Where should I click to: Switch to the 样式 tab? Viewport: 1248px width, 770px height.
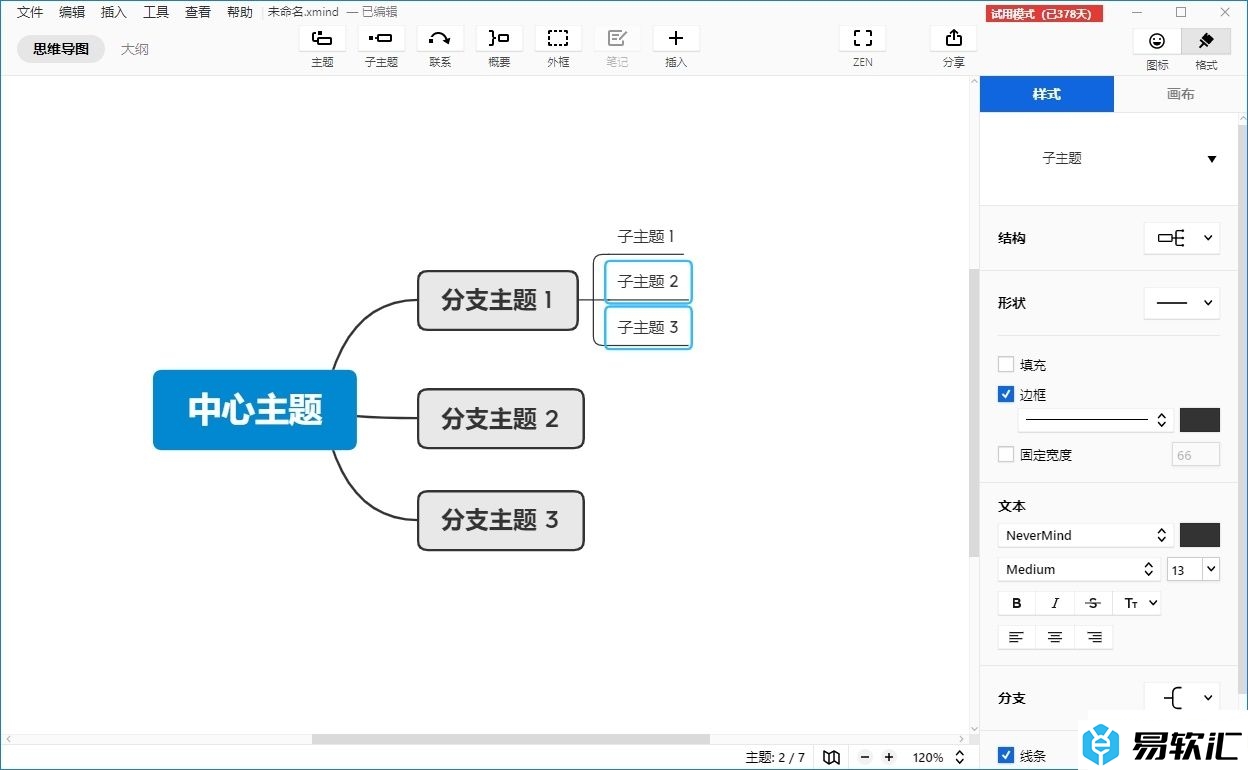pyautogui.click(x=1046, y=94)
